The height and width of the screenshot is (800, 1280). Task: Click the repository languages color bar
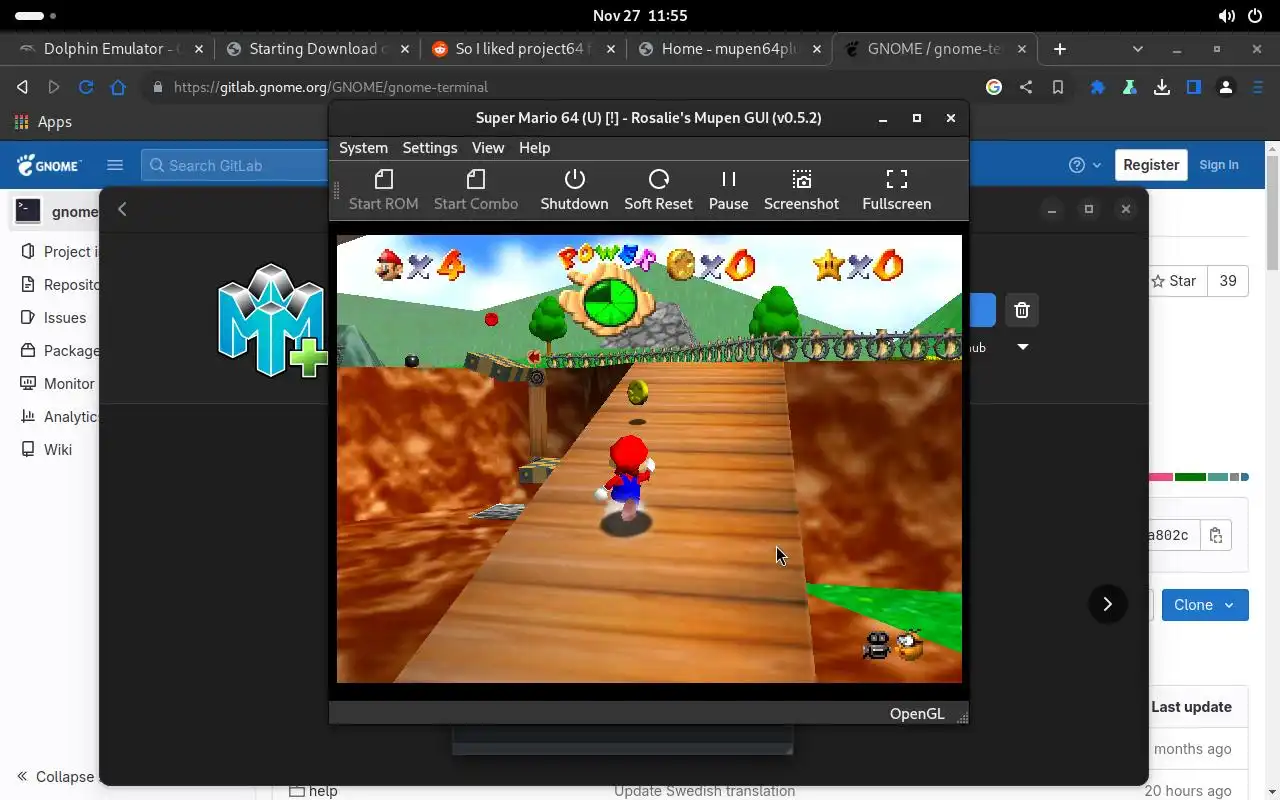1198,477
